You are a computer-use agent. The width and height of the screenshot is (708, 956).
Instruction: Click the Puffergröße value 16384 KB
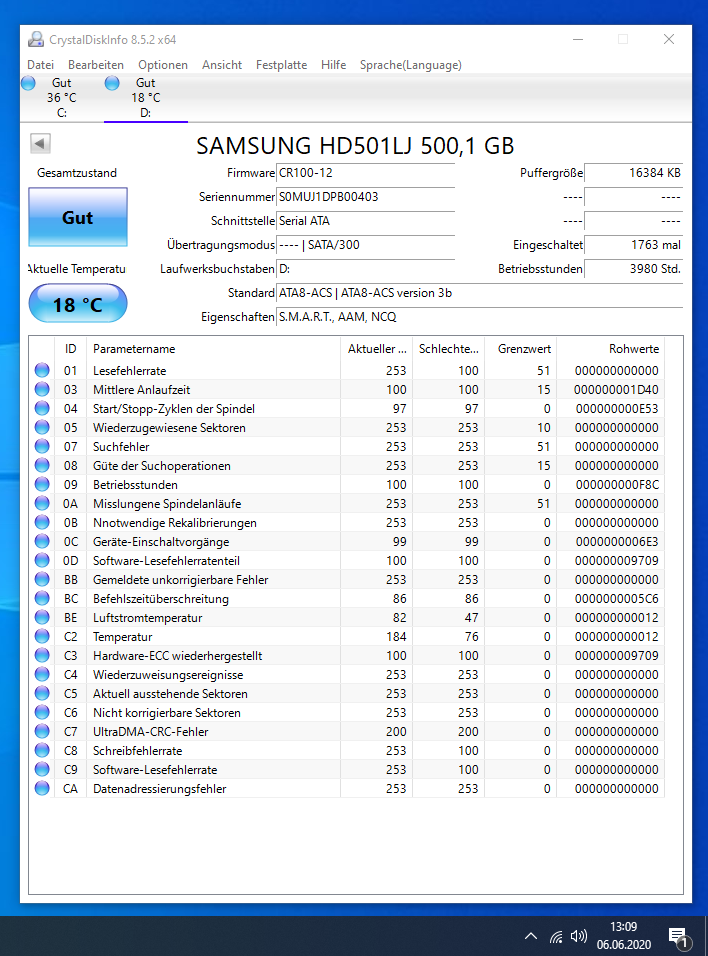point(633,173)
